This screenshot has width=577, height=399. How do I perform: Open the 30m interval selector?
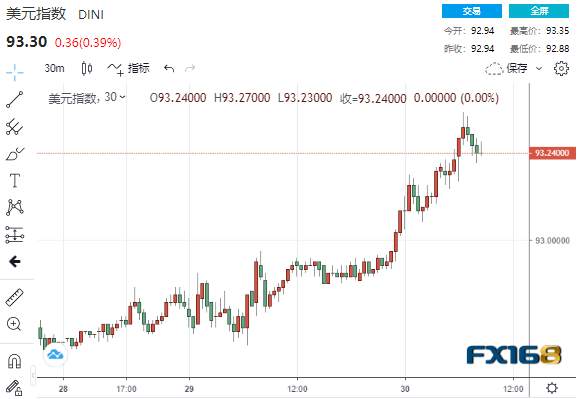click(x=54, y=68)
